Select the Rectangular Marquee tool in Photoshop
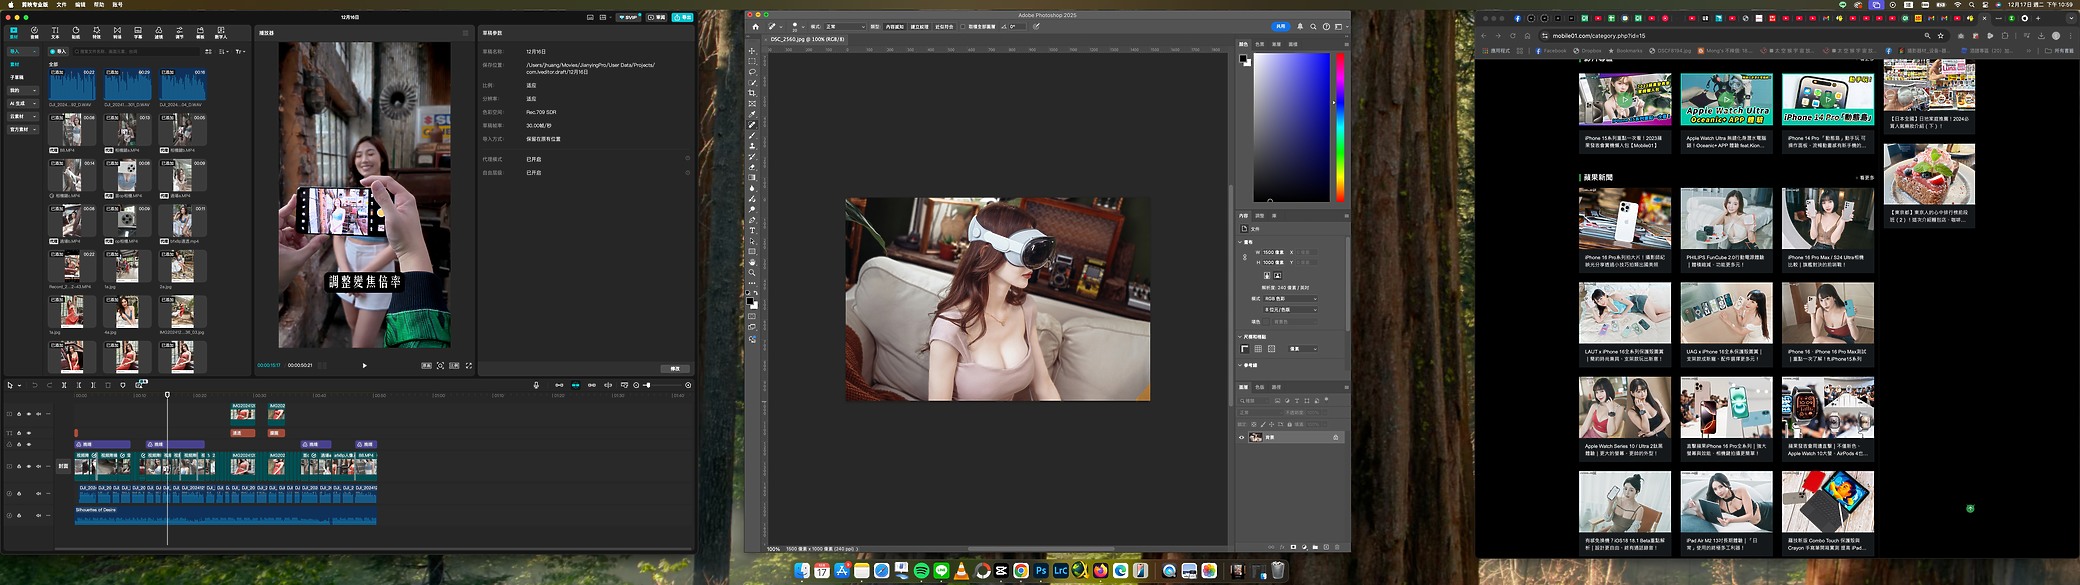Image resolution: width=2080 pixels, height=585 pixels. point(752,62)
